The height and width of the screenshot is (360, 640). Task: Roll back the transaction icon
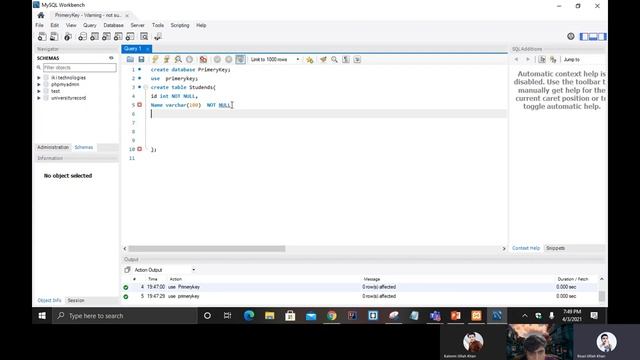click(229, 60)
